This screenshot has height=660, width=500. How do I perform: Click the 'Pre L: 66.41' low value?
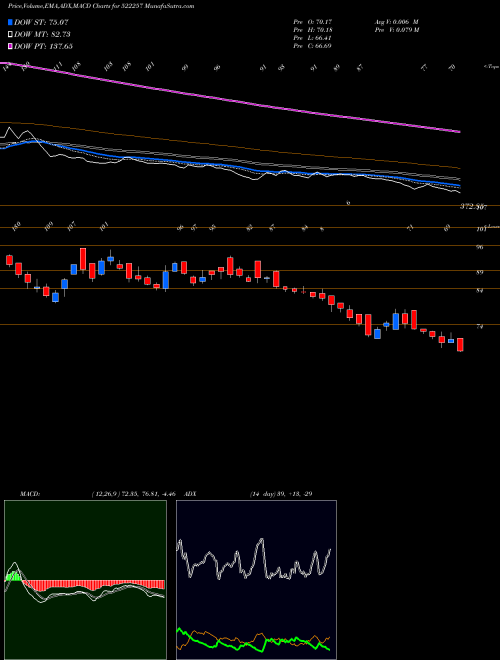[x=313, y=38]
